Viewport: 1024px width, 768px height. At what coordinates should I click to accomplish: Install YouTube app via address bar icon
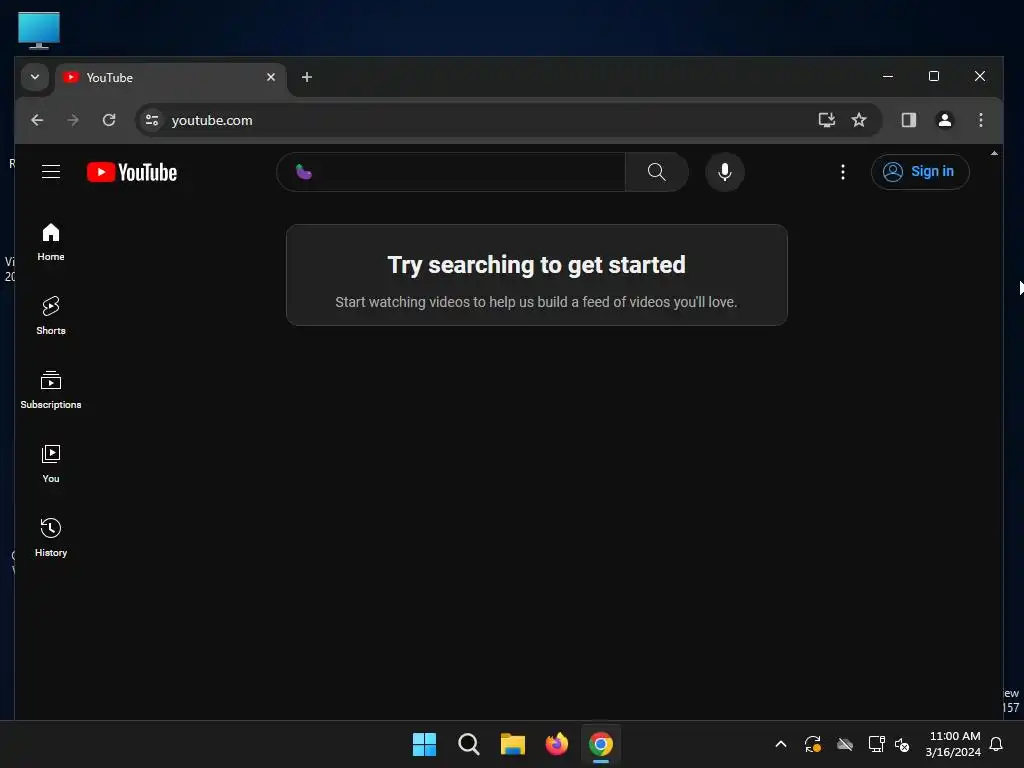(x=827, y=120)
